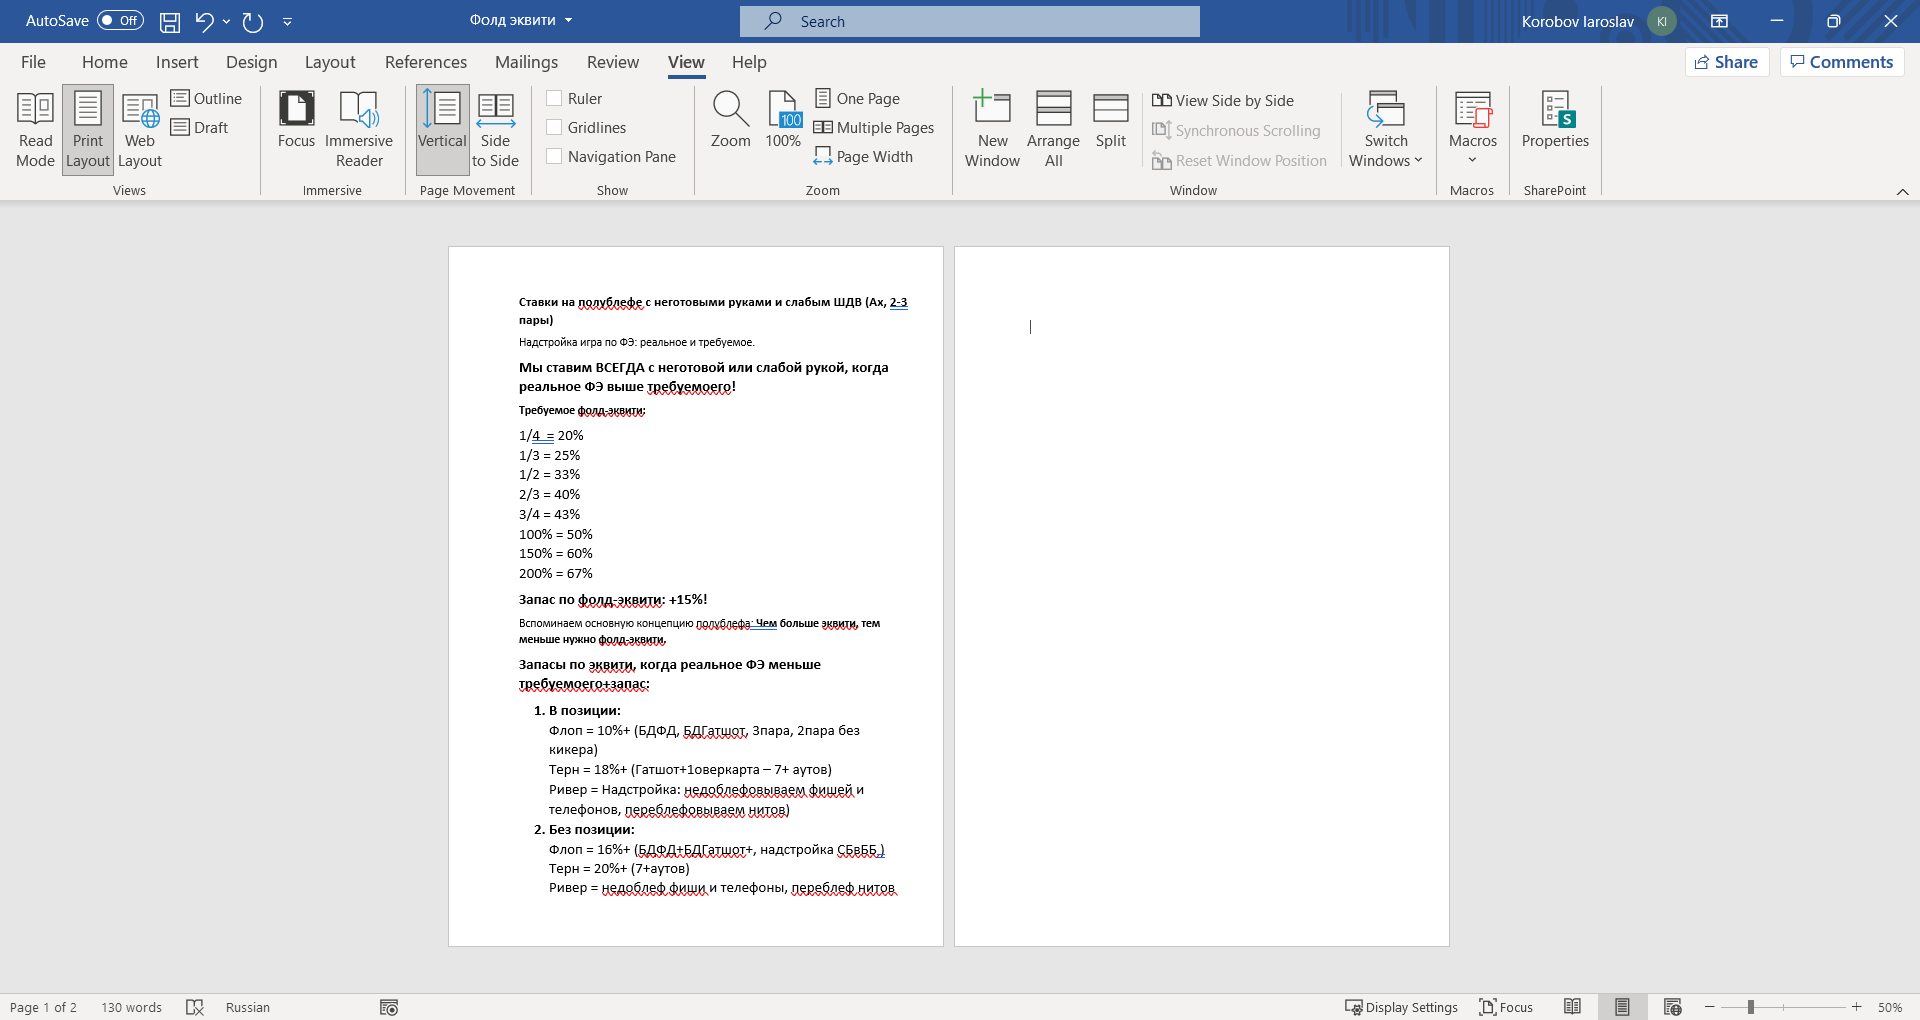Open the References tab
This screenshot has height=1020, width=1920.
click(x=426, y=62)
